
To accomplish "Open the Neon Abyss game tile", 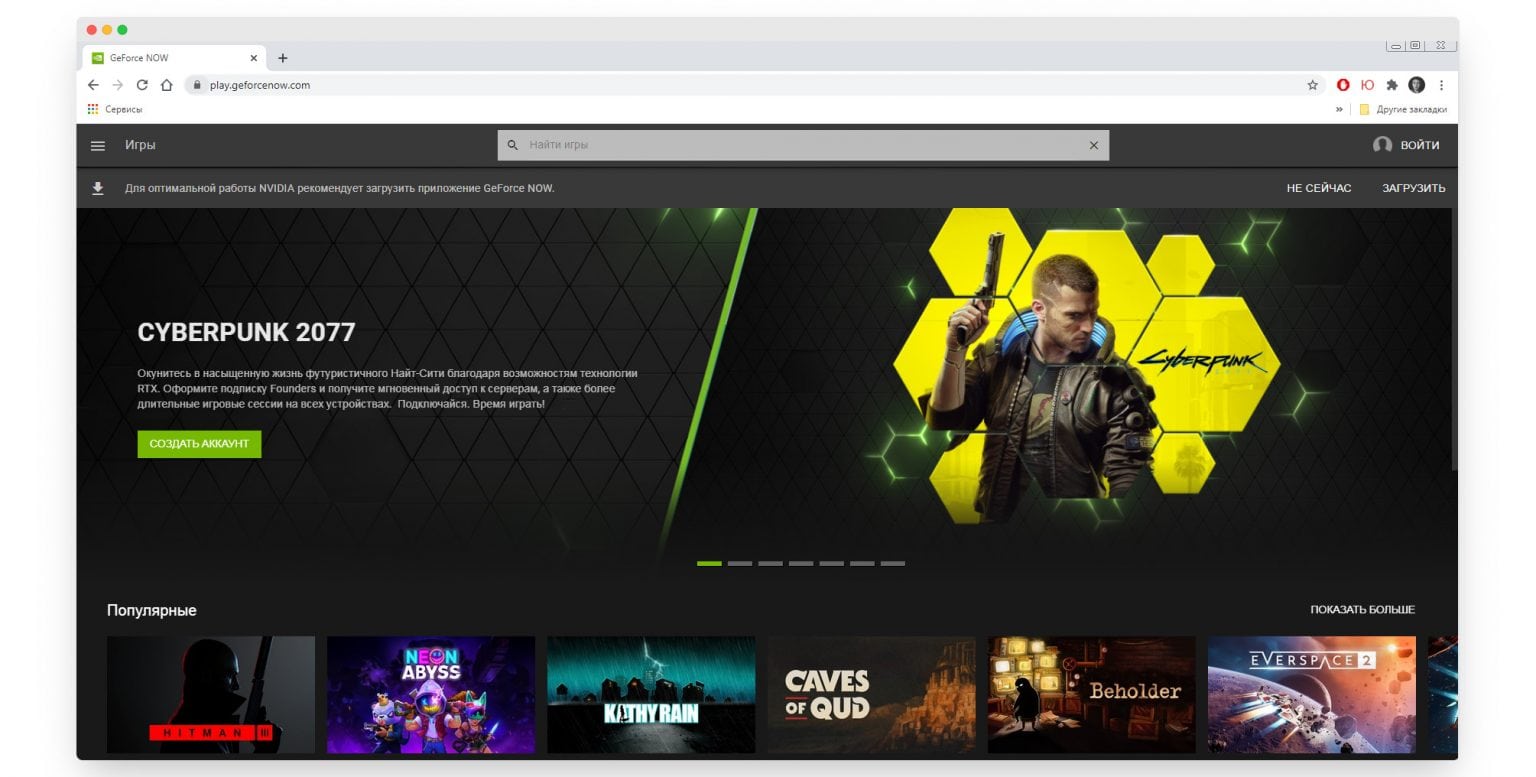I will (431, 695).
